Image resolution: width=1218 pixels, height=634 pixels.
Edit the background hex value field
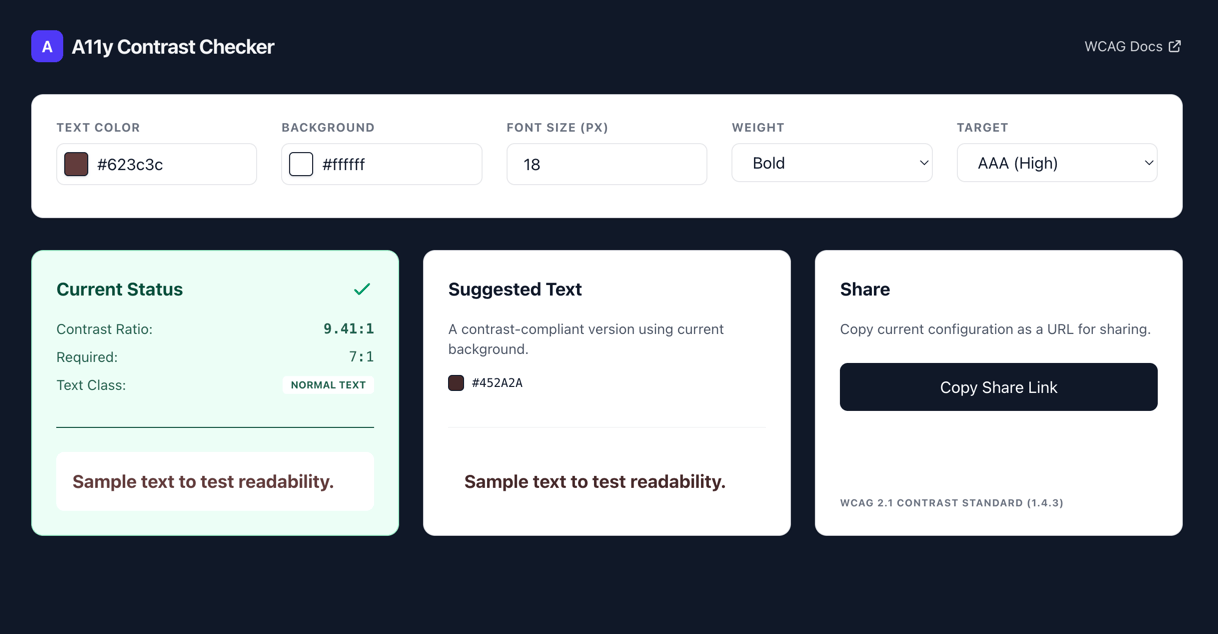click(x=395, y=165)
